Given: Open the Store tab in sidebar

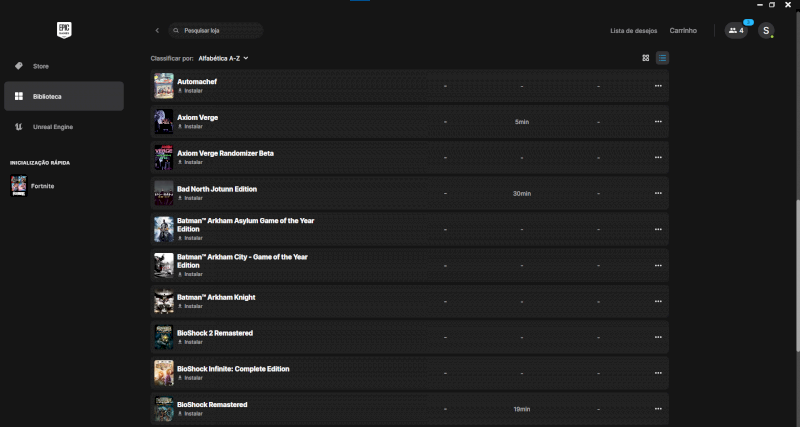Looking at the screenshot, I should coord(41,66).
